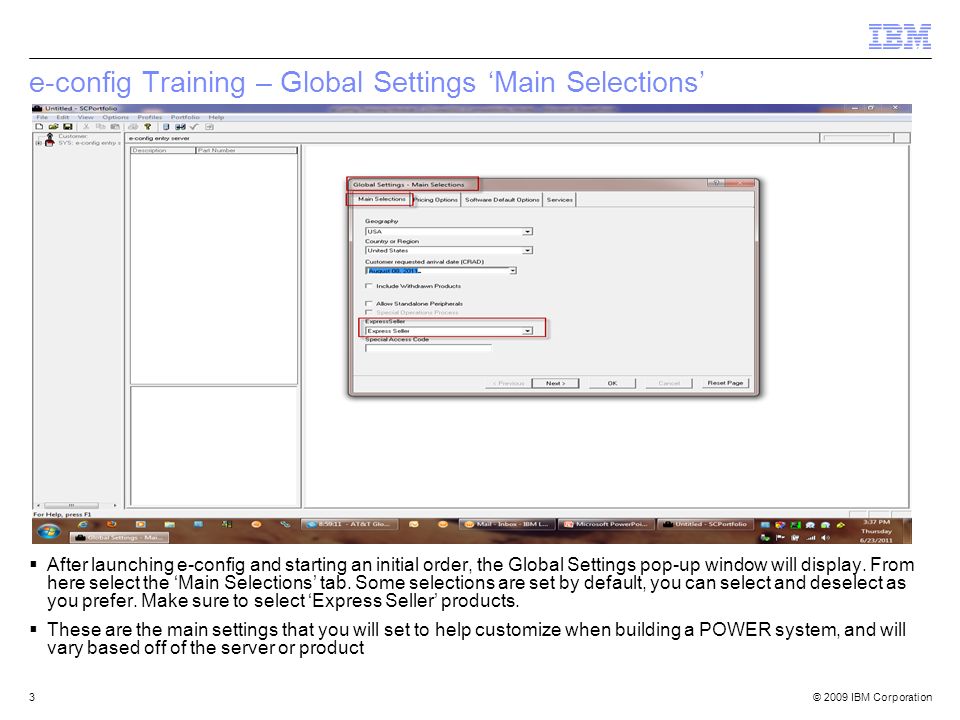Click the New document toolbar icon
The image size is (960, 720).
(x=39, y=127)
